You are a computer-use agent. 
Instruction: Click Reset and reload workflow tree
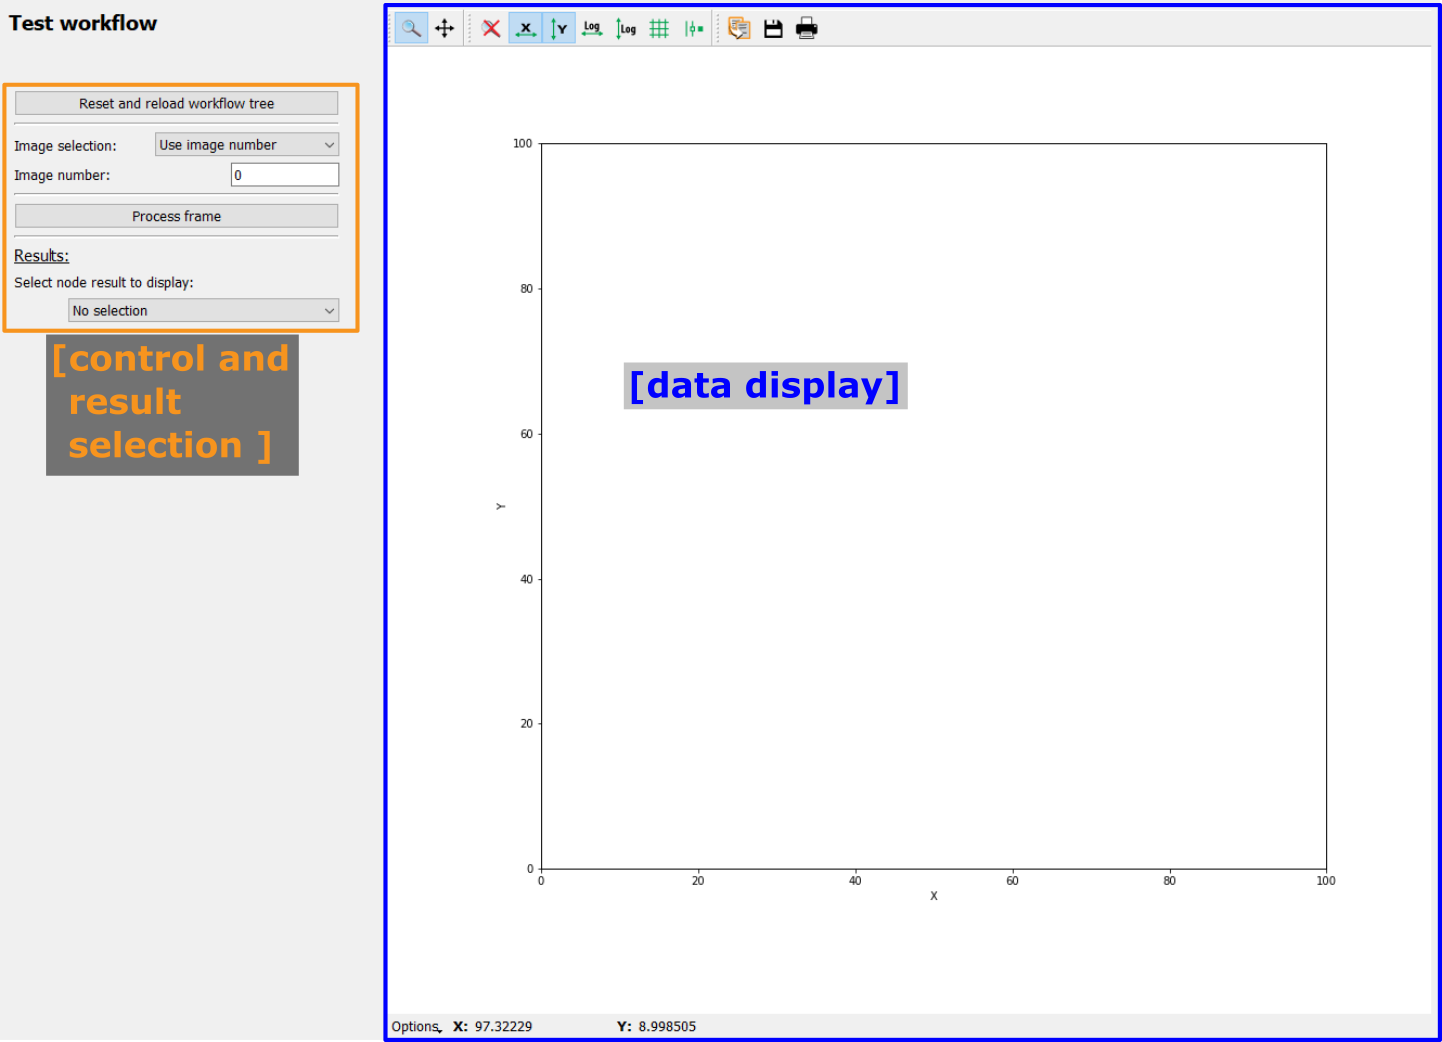click(x=176, y=104)
